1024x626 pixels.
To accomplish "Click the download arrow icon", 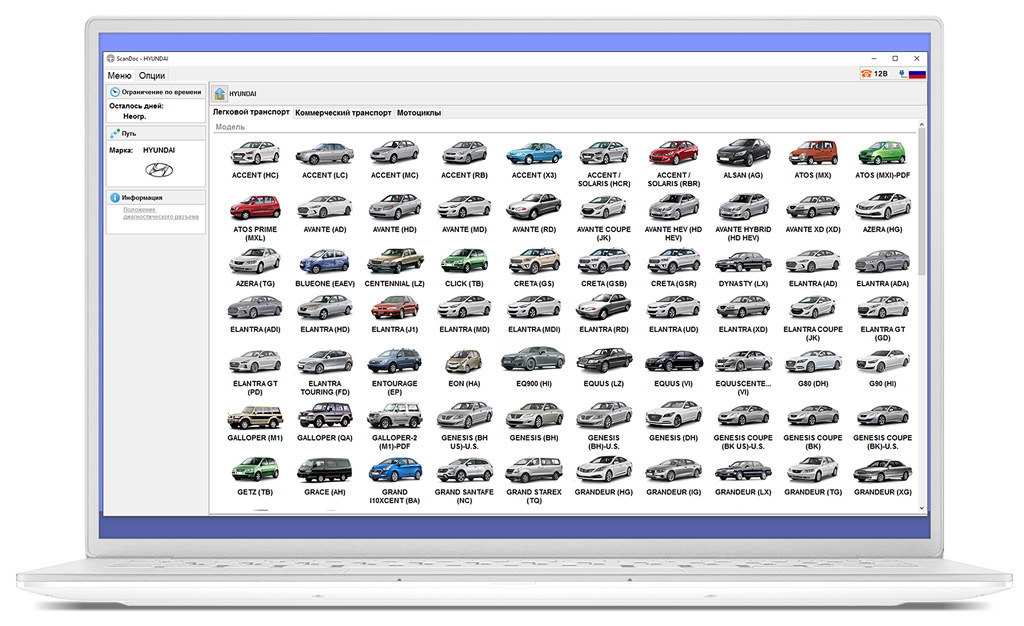I will pyautogui.click(x=903, y=74).
